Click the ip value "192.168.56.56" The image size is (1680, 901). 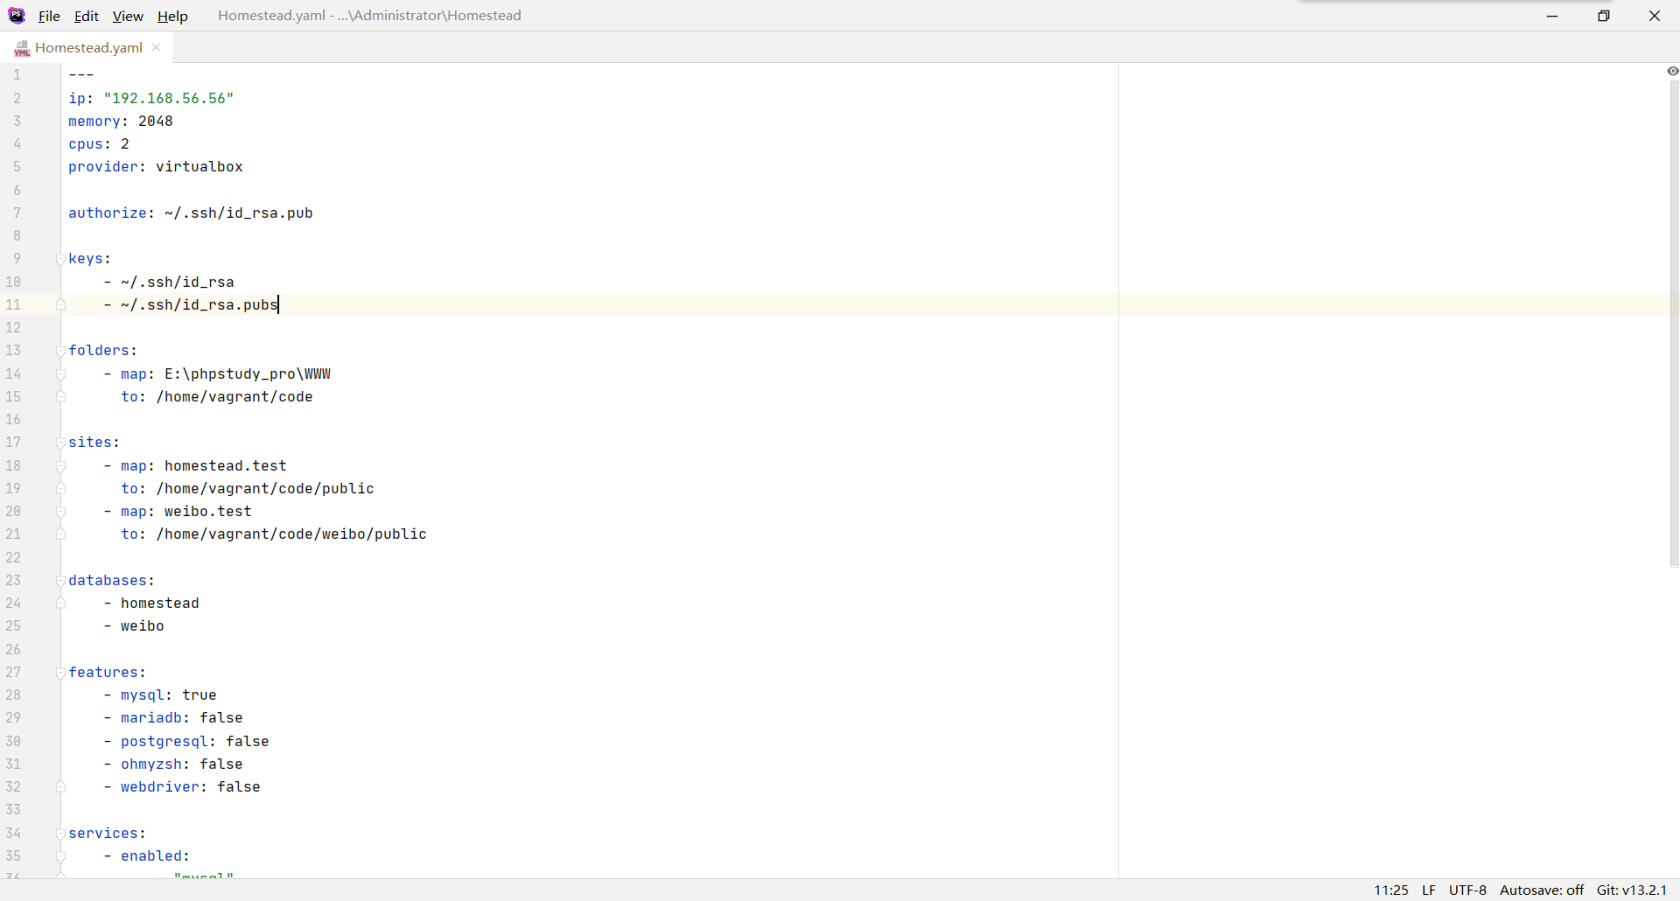click(169, 98)
